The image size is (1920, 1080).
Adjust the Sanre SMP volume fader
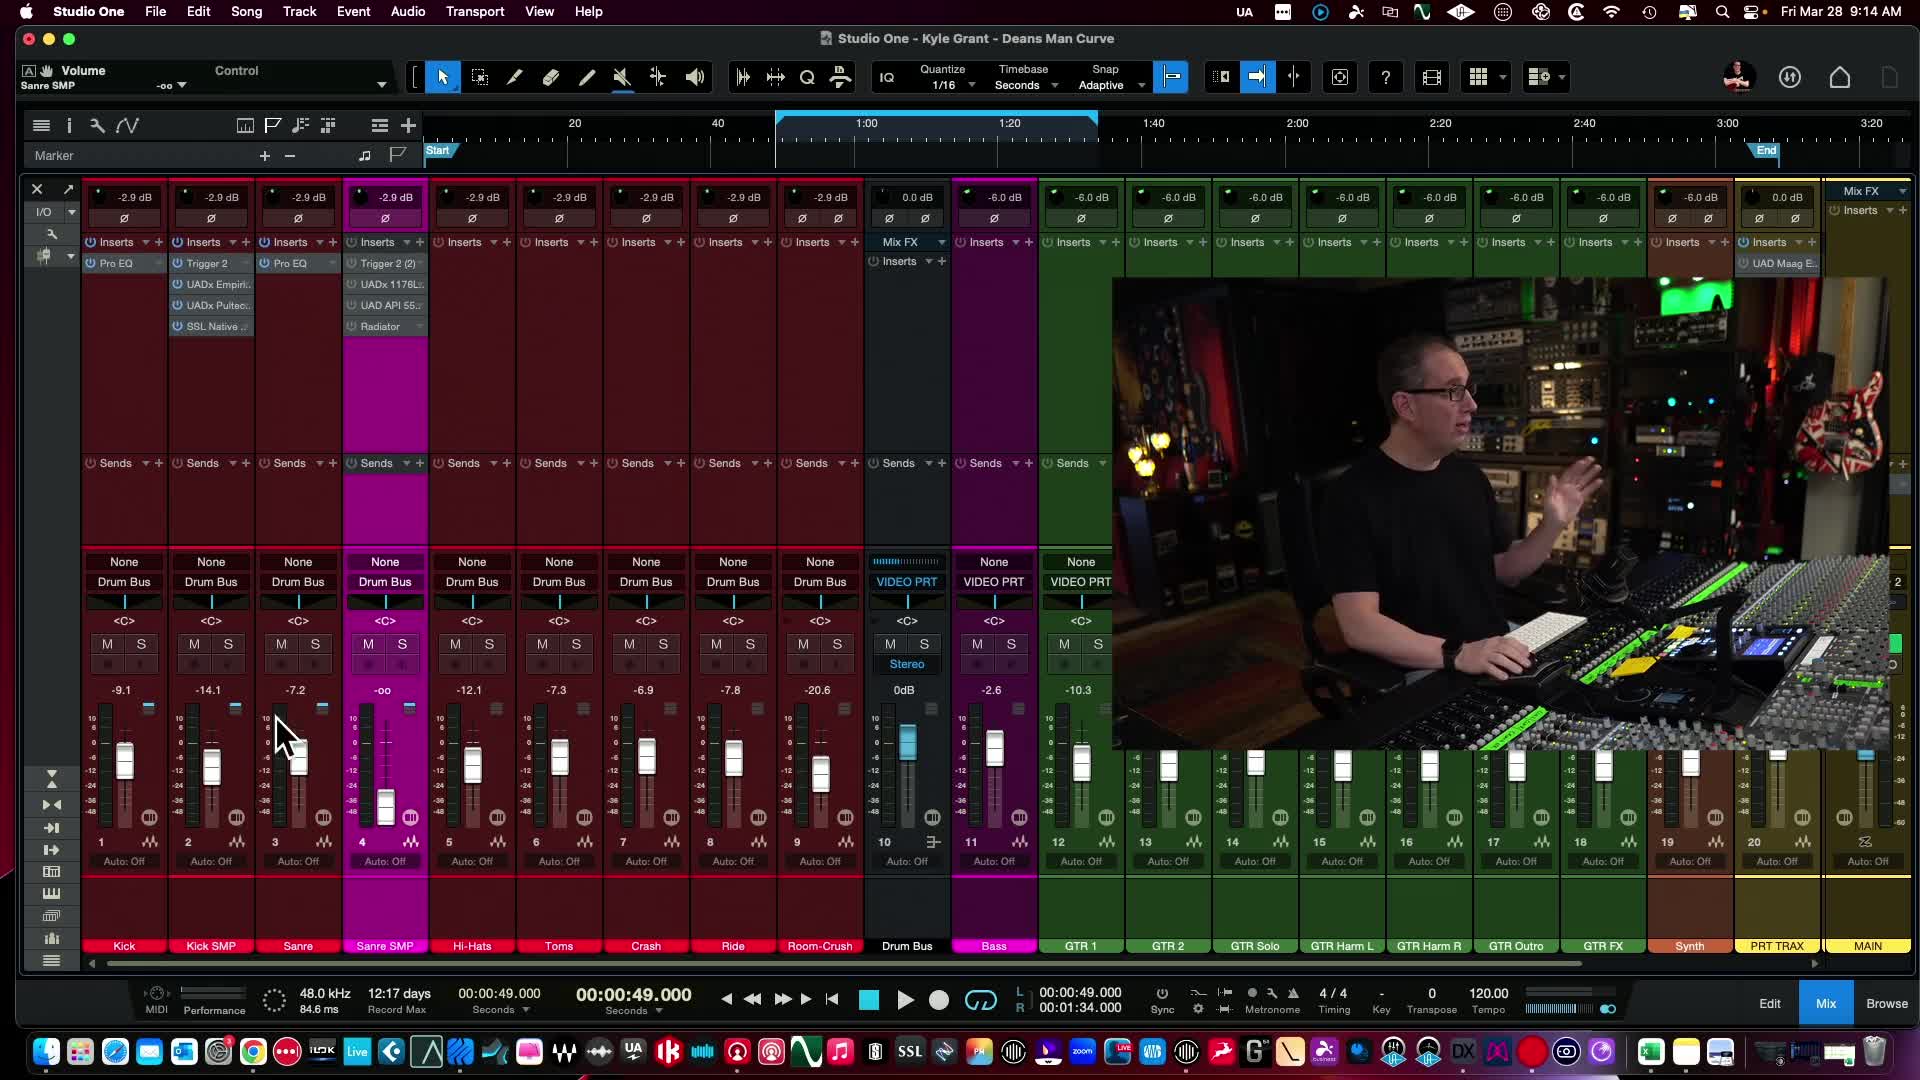pos(385,807)
